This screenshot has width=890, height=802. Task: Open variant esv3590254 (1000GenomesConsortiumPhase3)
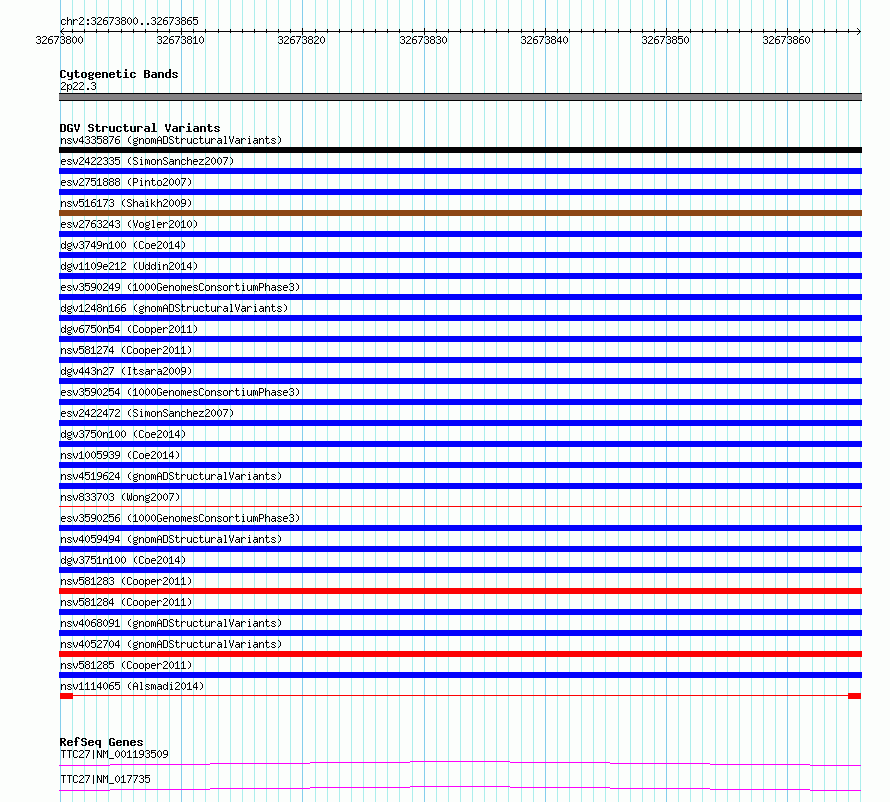[x=180, y=392]
